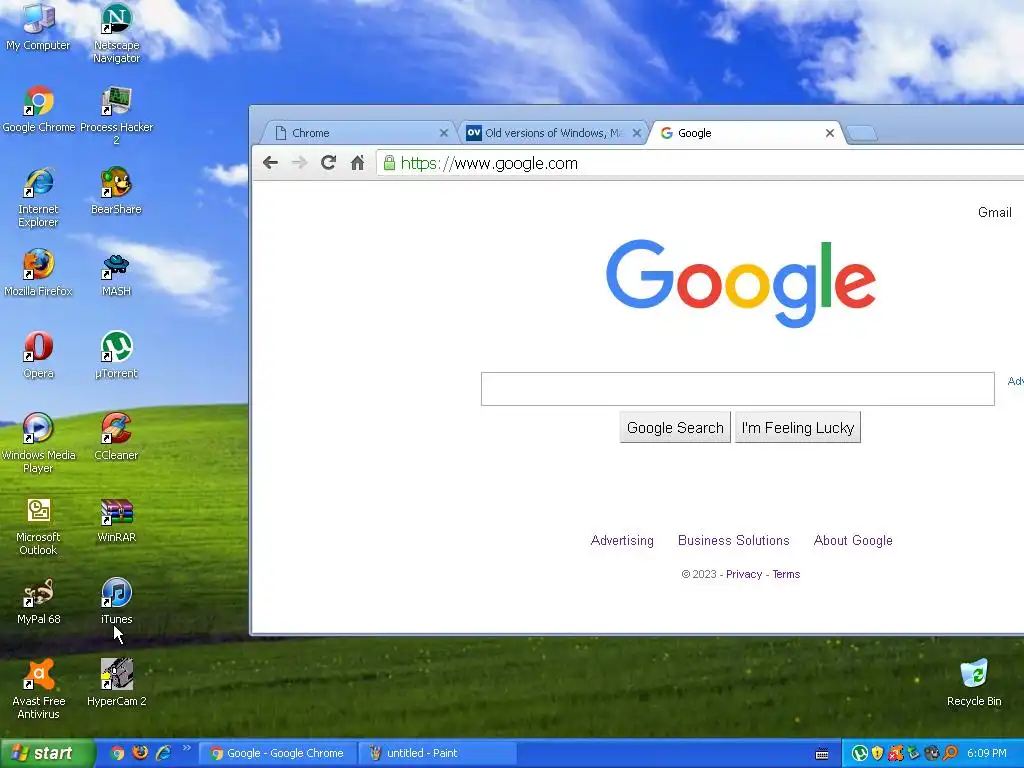Click the on-screen keyboard icon in taskbar

[822, 754]
